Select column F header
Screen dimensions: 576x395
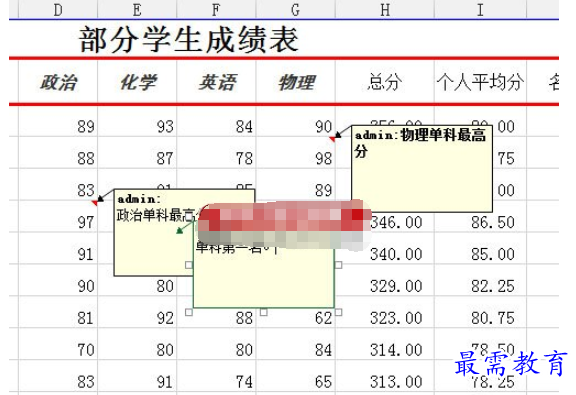[216, 10]
